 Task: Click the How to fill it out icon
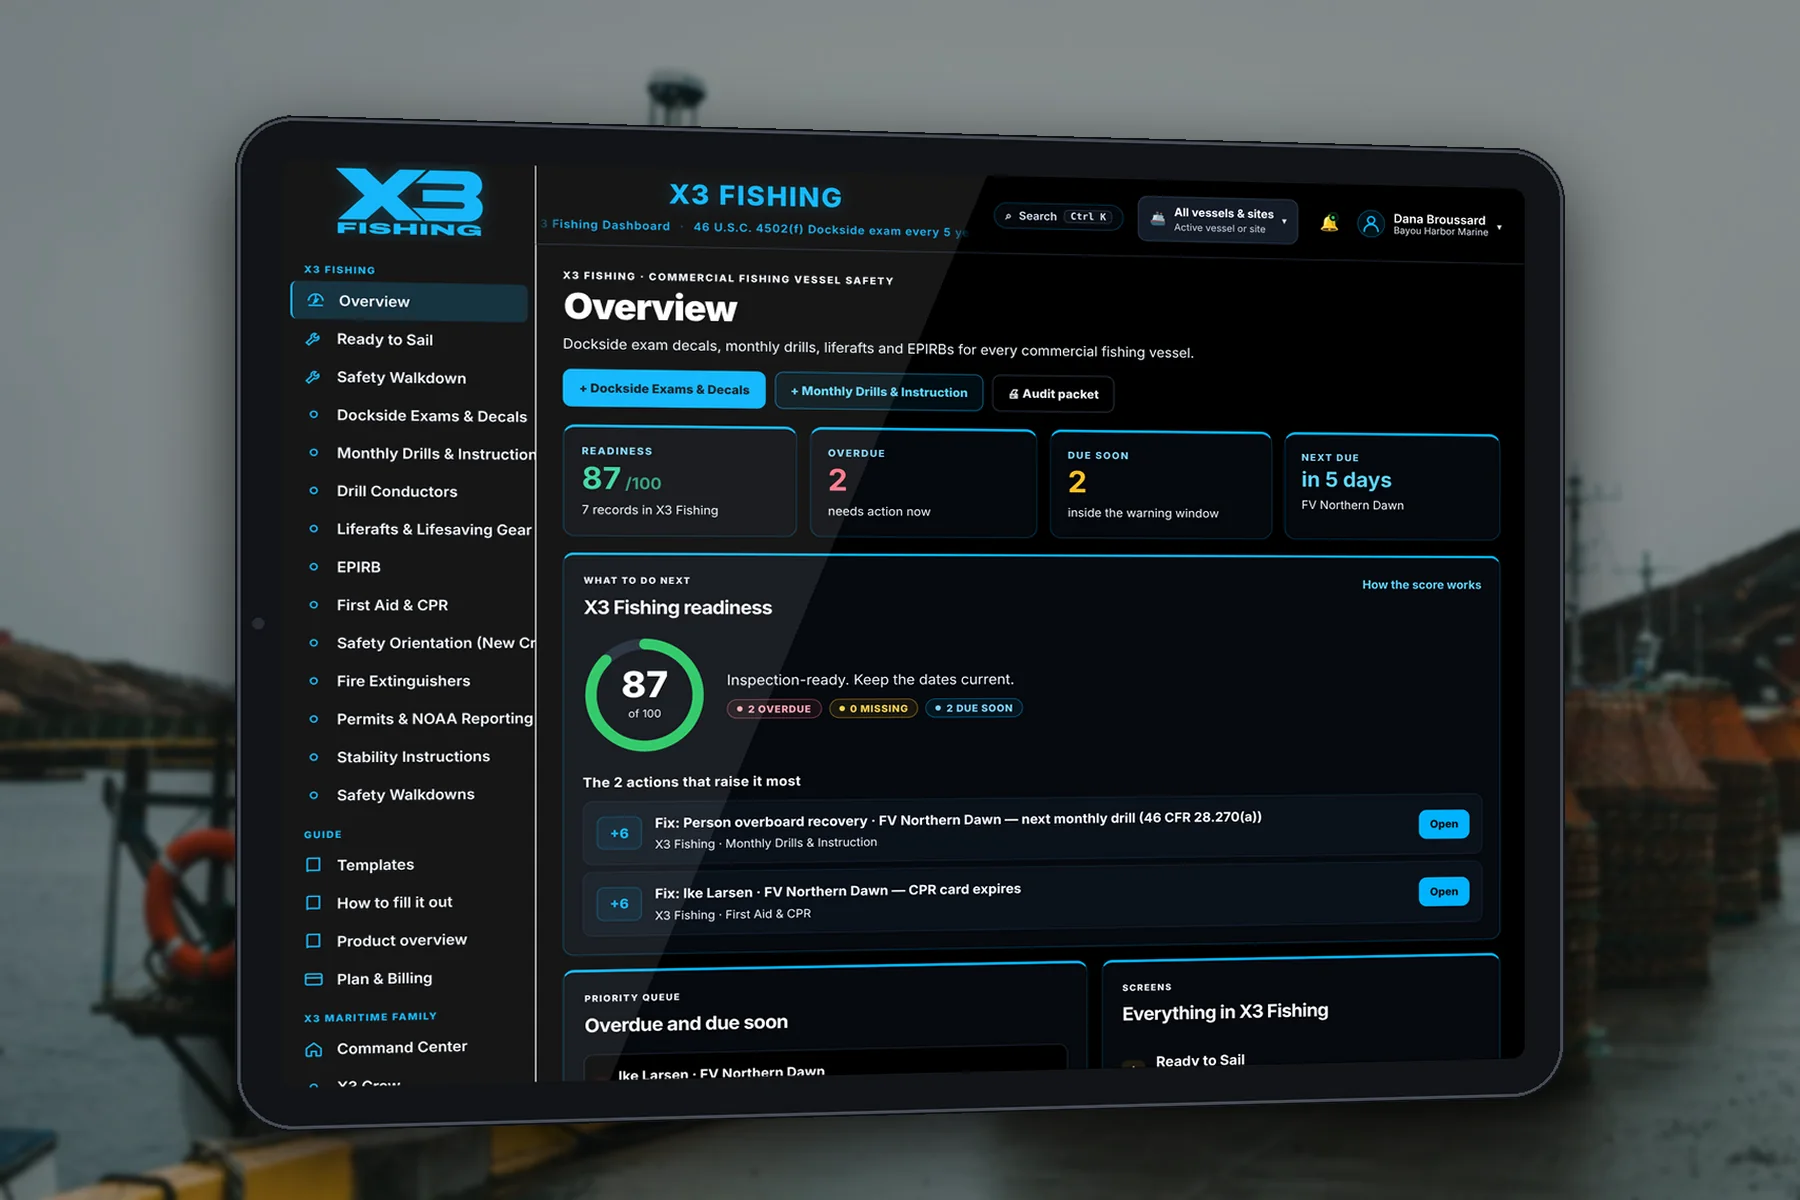click(x=313, y=902)
